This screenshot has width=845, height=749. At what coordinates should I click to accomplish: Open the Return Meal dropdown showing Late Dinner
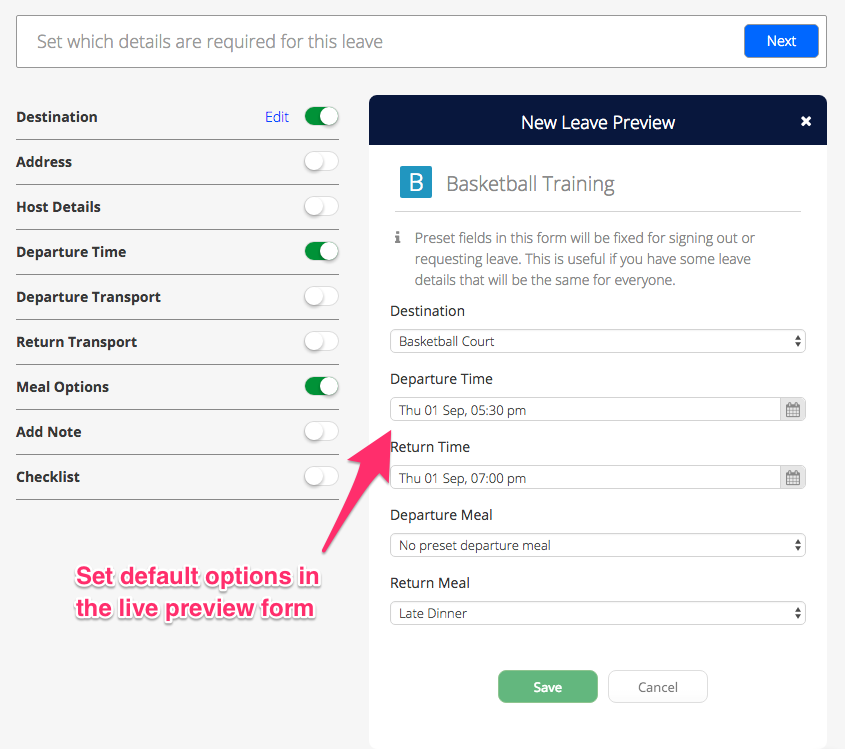pos(597,613)
